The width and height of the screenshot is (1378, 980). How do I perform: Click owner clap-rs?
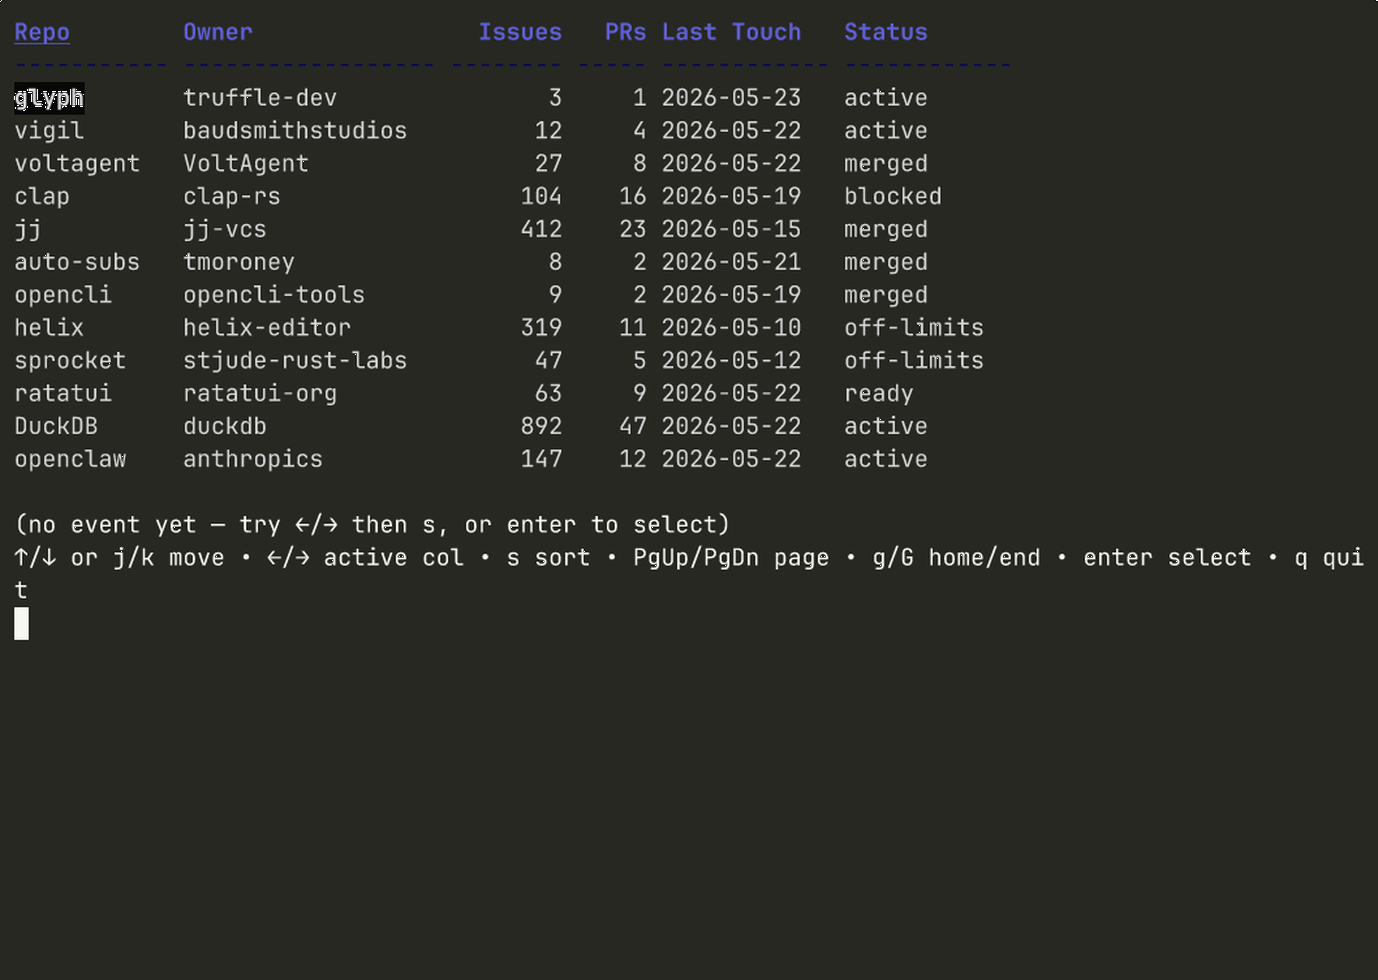pos(232,197)
